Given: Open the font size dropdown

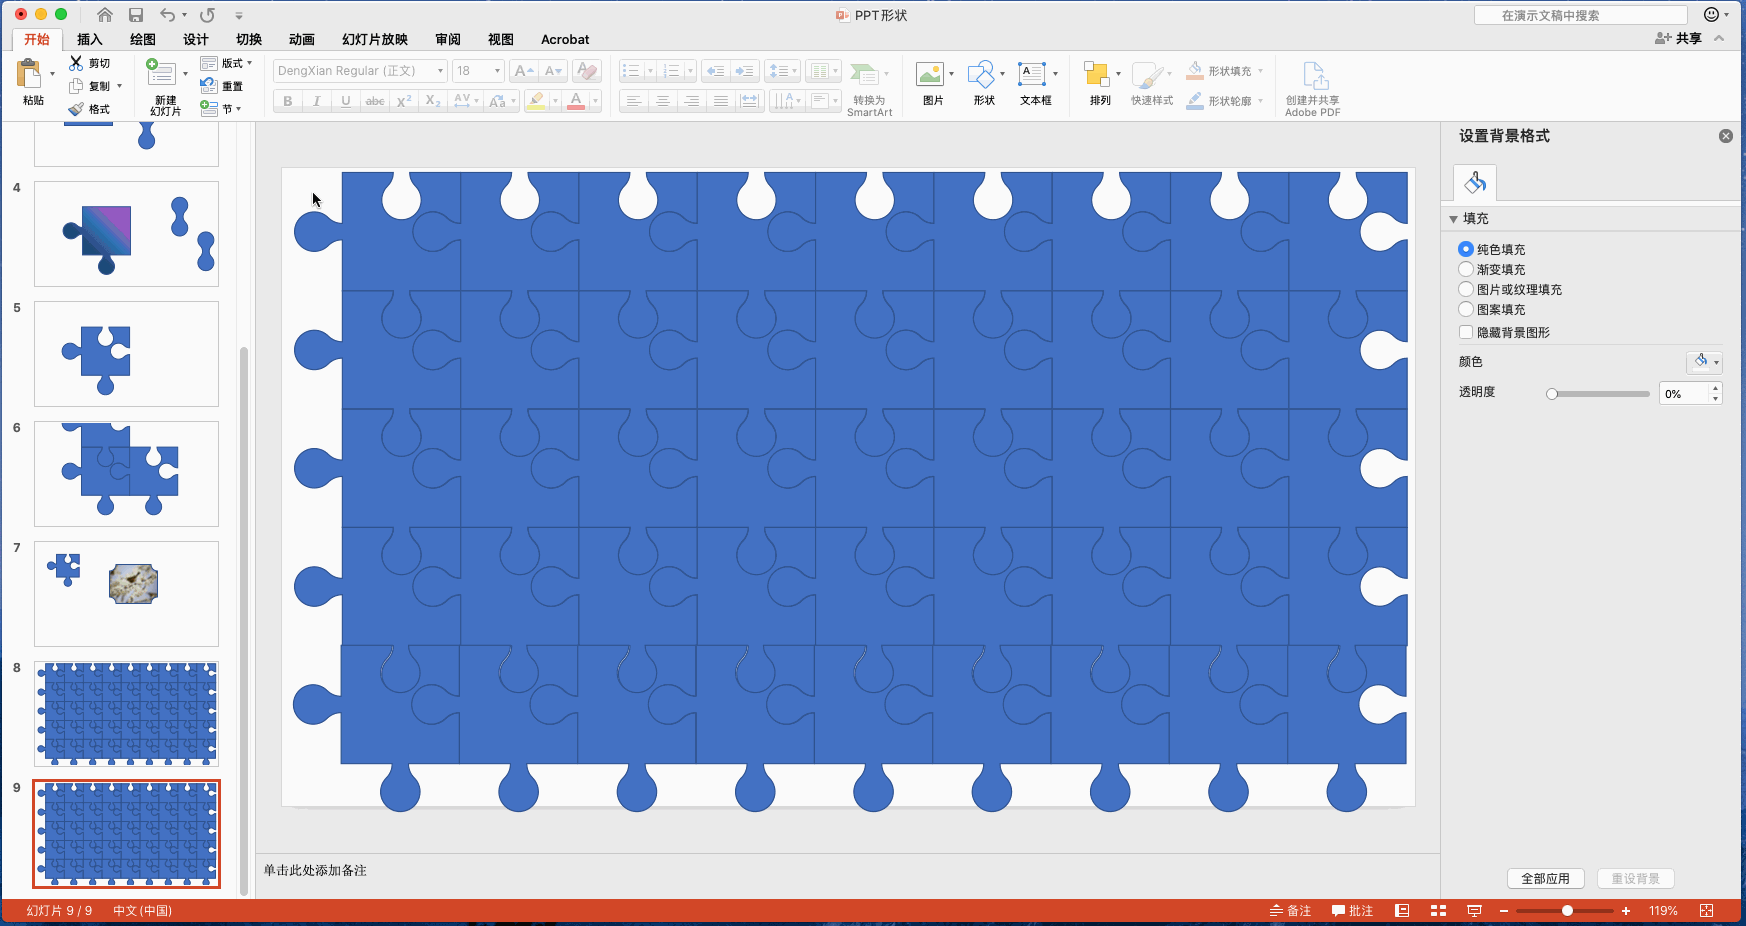Looking at the screenshot, I should click(497, 71).
